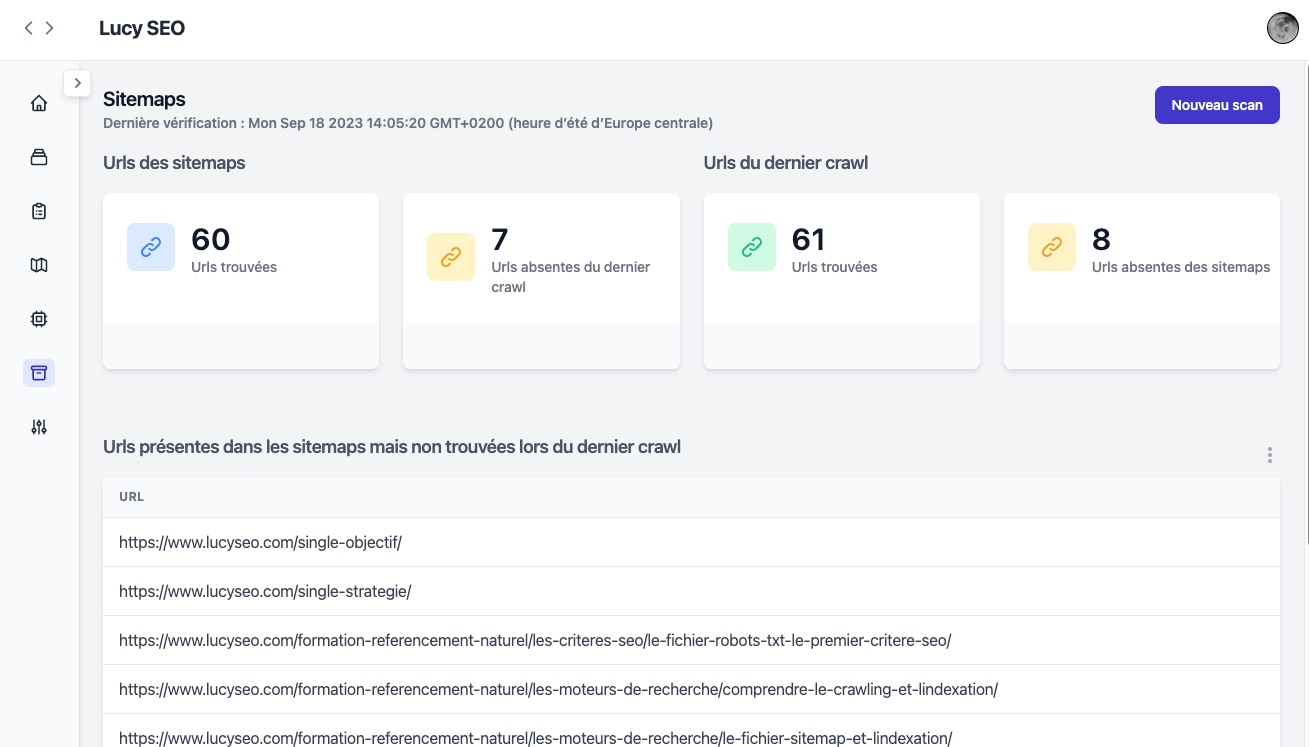1309x747 pixels.
Task: Click the Urls des sitemaps heading
Action: click(174, 163)
